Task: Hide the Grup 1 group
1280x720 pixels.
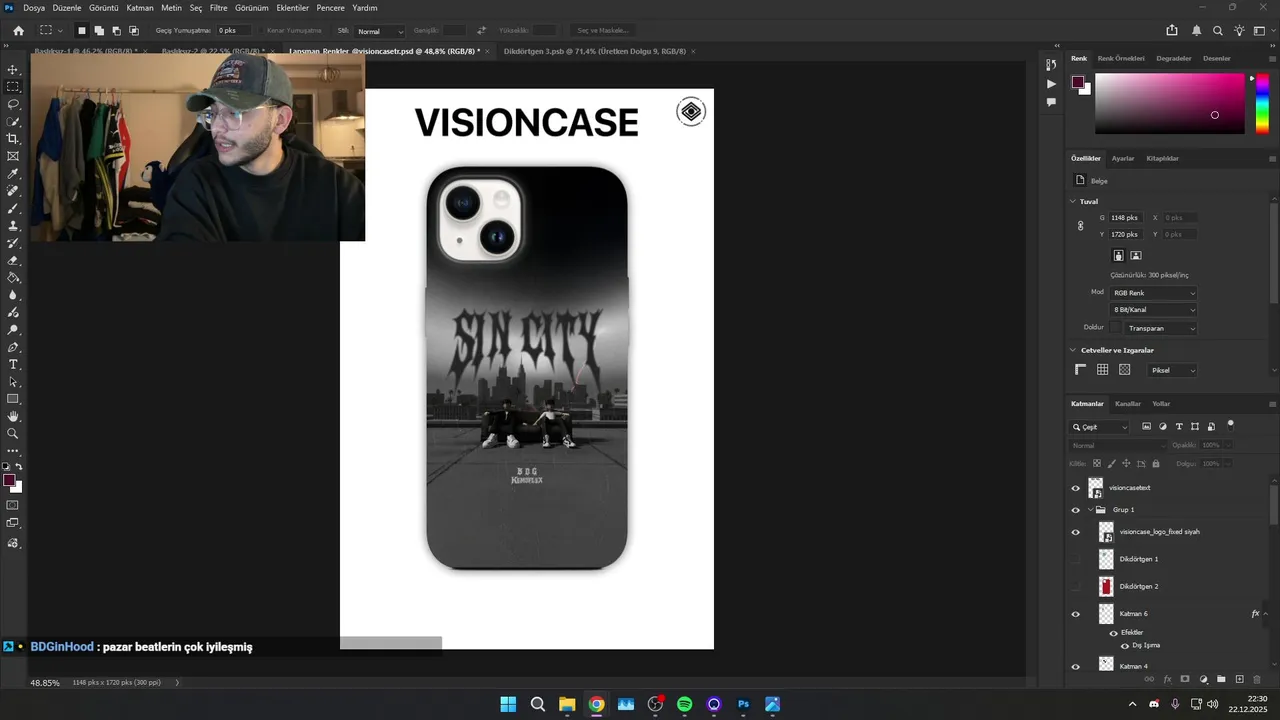Action: point(1076,510)
